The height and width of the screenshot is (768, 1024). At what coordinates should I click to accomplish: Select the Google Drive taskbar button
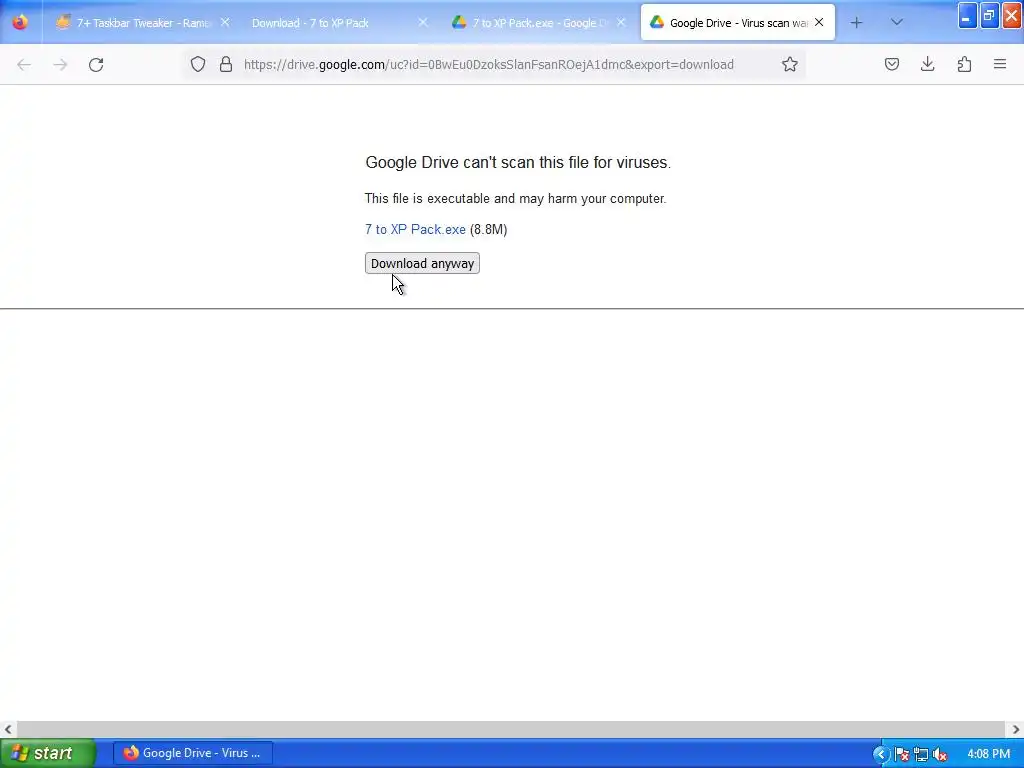(193, 753)
